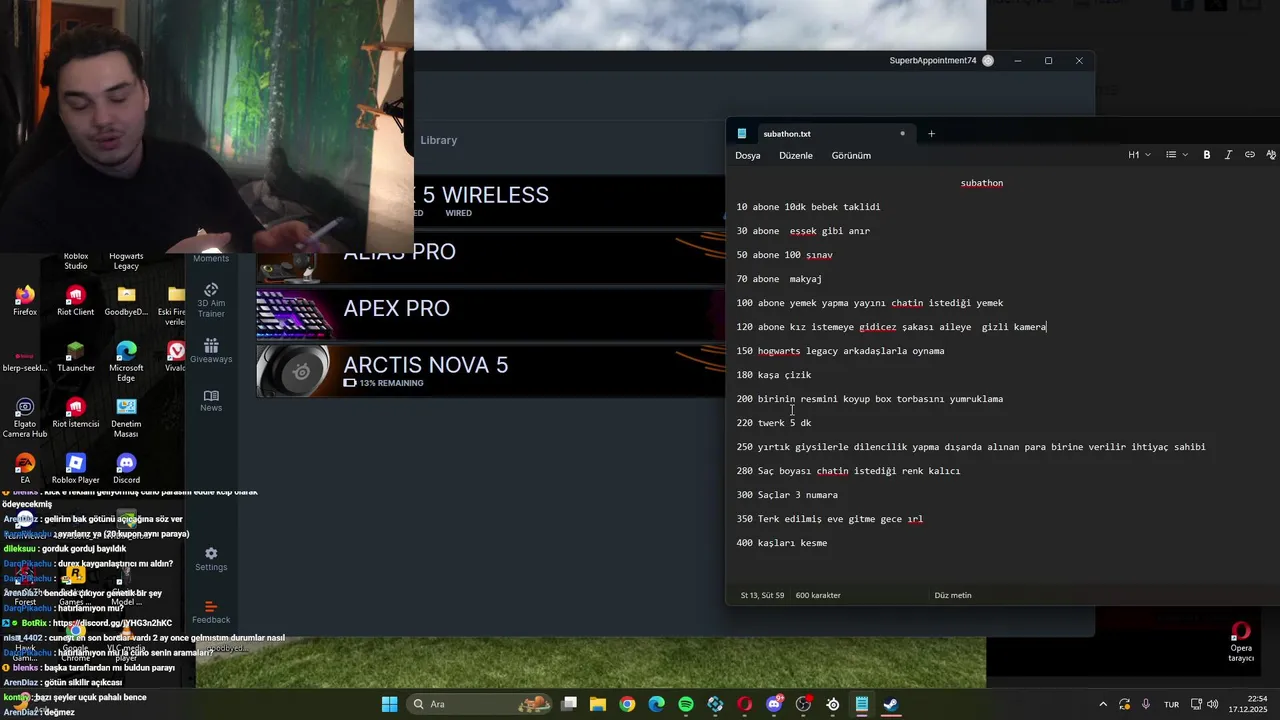1280x720 pixels.
Task: Click the microphone tray icon
Action: pyautogui.click(x=1146, y=704)
